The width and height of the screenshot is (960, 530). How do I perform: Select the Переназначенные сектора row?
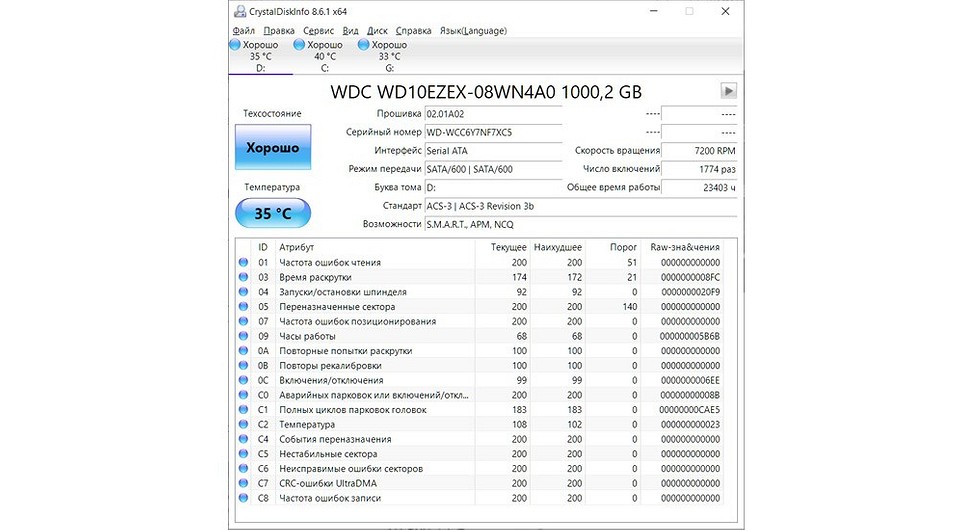pyautogui.click(x=479, y=306)
